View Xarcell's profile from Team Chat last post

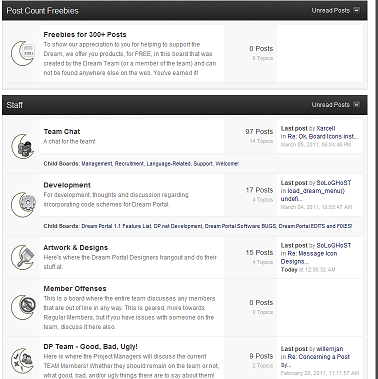click(x=326, y=128)
